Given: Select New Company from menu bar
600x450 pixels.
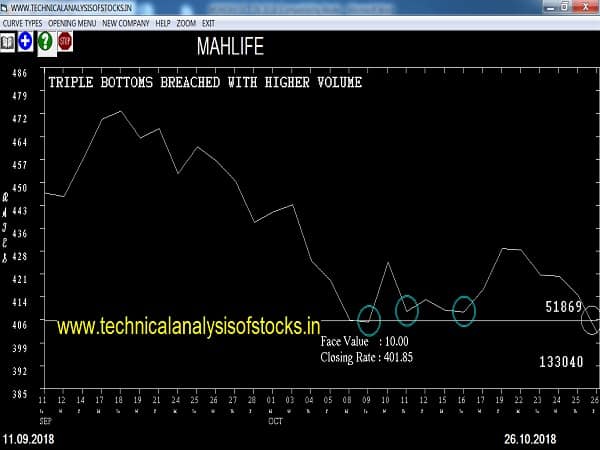Looking at the screenshot, I should 126,22.
